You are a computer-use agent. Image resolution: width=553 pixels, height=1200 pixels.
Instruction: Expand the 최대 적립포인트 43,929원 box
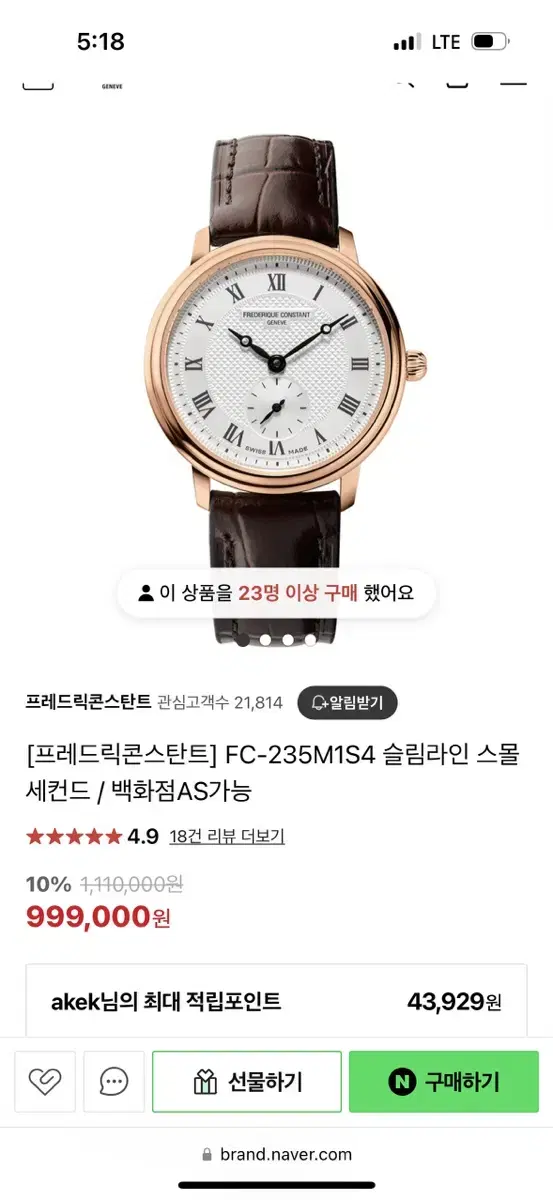point(276,1002)
